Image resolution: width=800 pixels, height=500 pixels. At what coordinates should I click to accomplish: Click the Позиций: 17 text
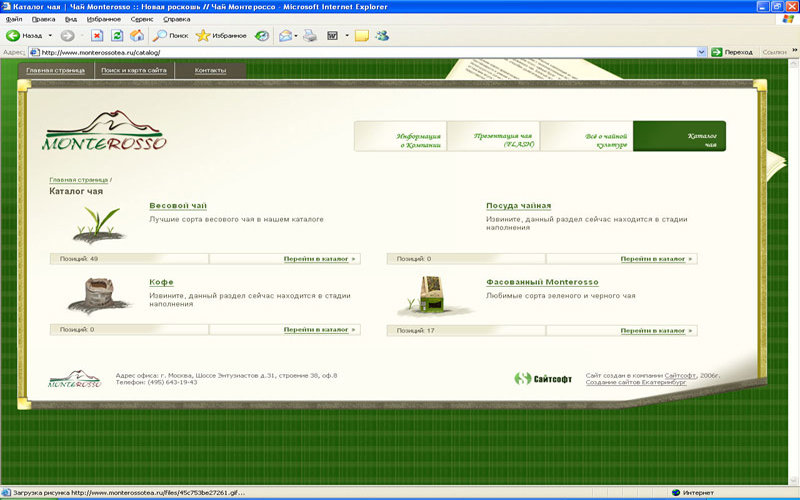[x=416, y=331]
